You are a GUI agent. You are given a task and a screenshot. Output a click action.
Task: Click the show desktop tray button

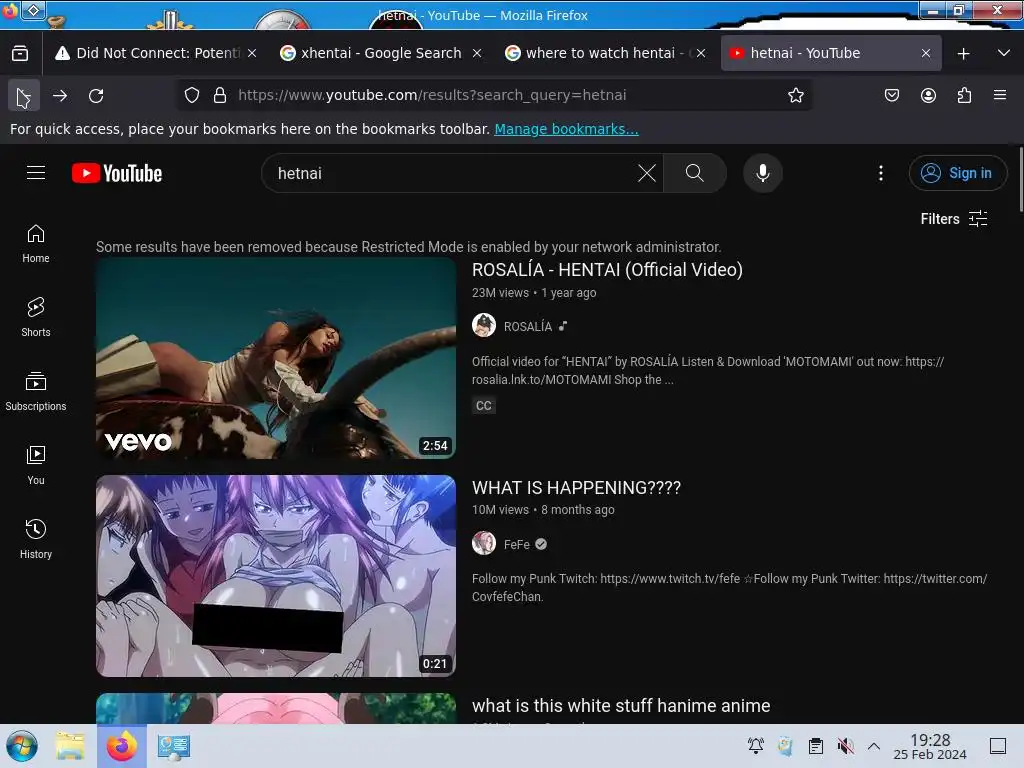998,746
